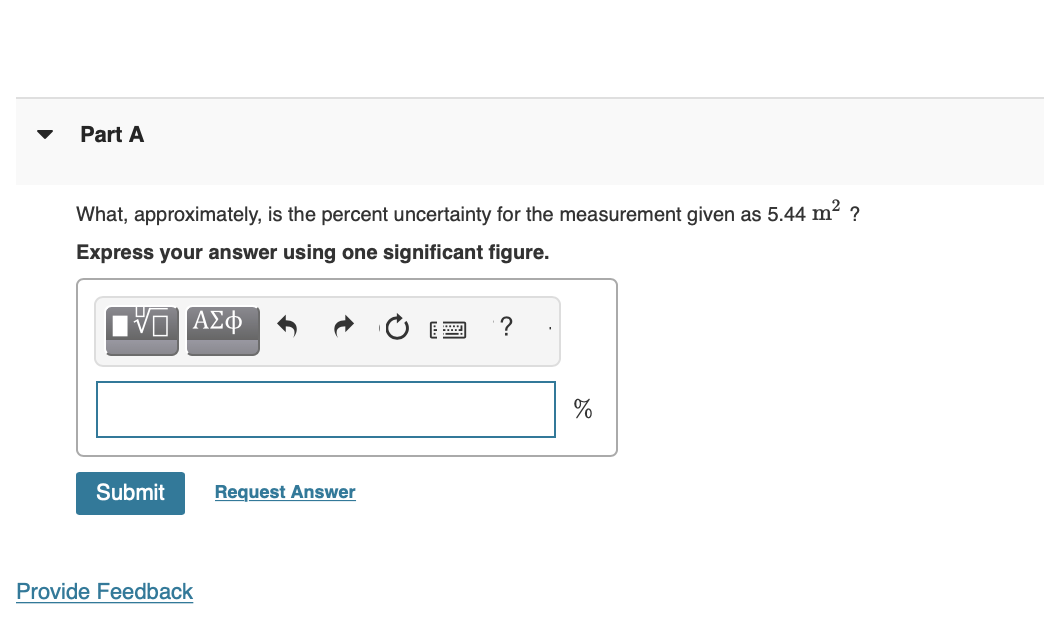Follow the Request Answer link
Image resolution: width=1044 pixels, height=640 pixels.
tap(285, 492)
